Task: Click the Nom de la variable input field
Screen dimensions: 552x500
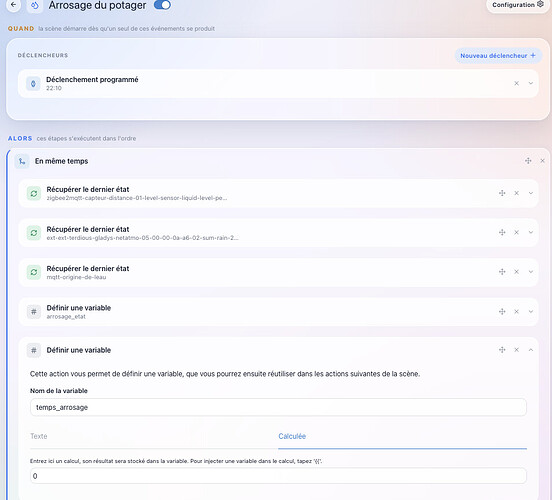Action: 278,407
